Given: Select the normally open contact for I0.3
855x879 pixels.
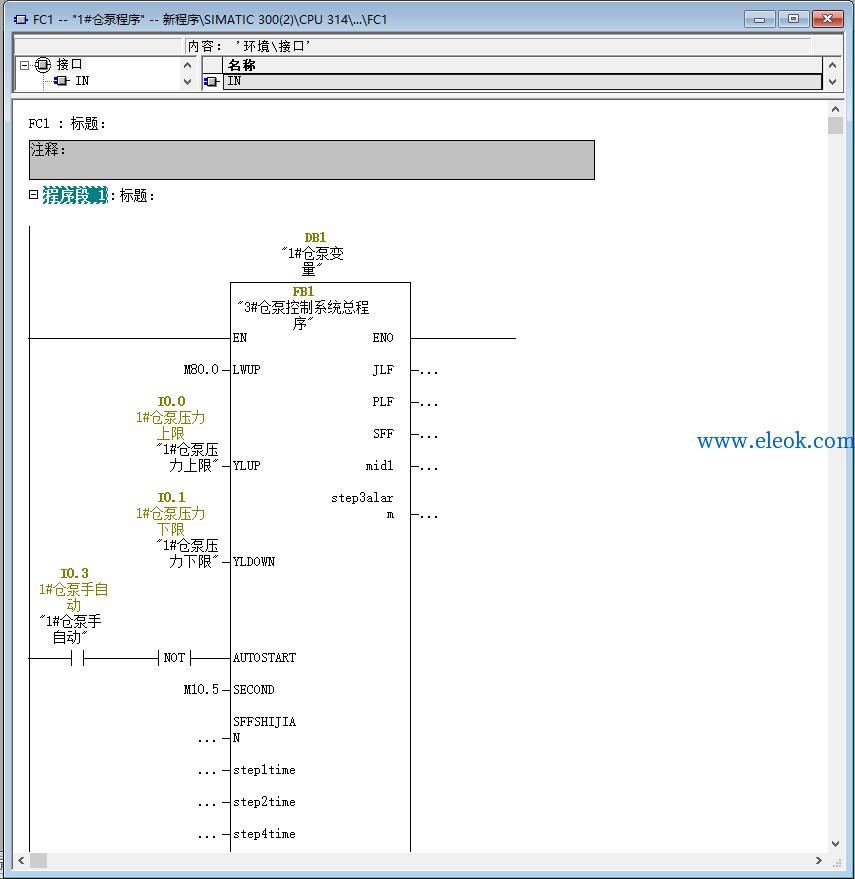Looking at the screenshot, I should [77, 658].
